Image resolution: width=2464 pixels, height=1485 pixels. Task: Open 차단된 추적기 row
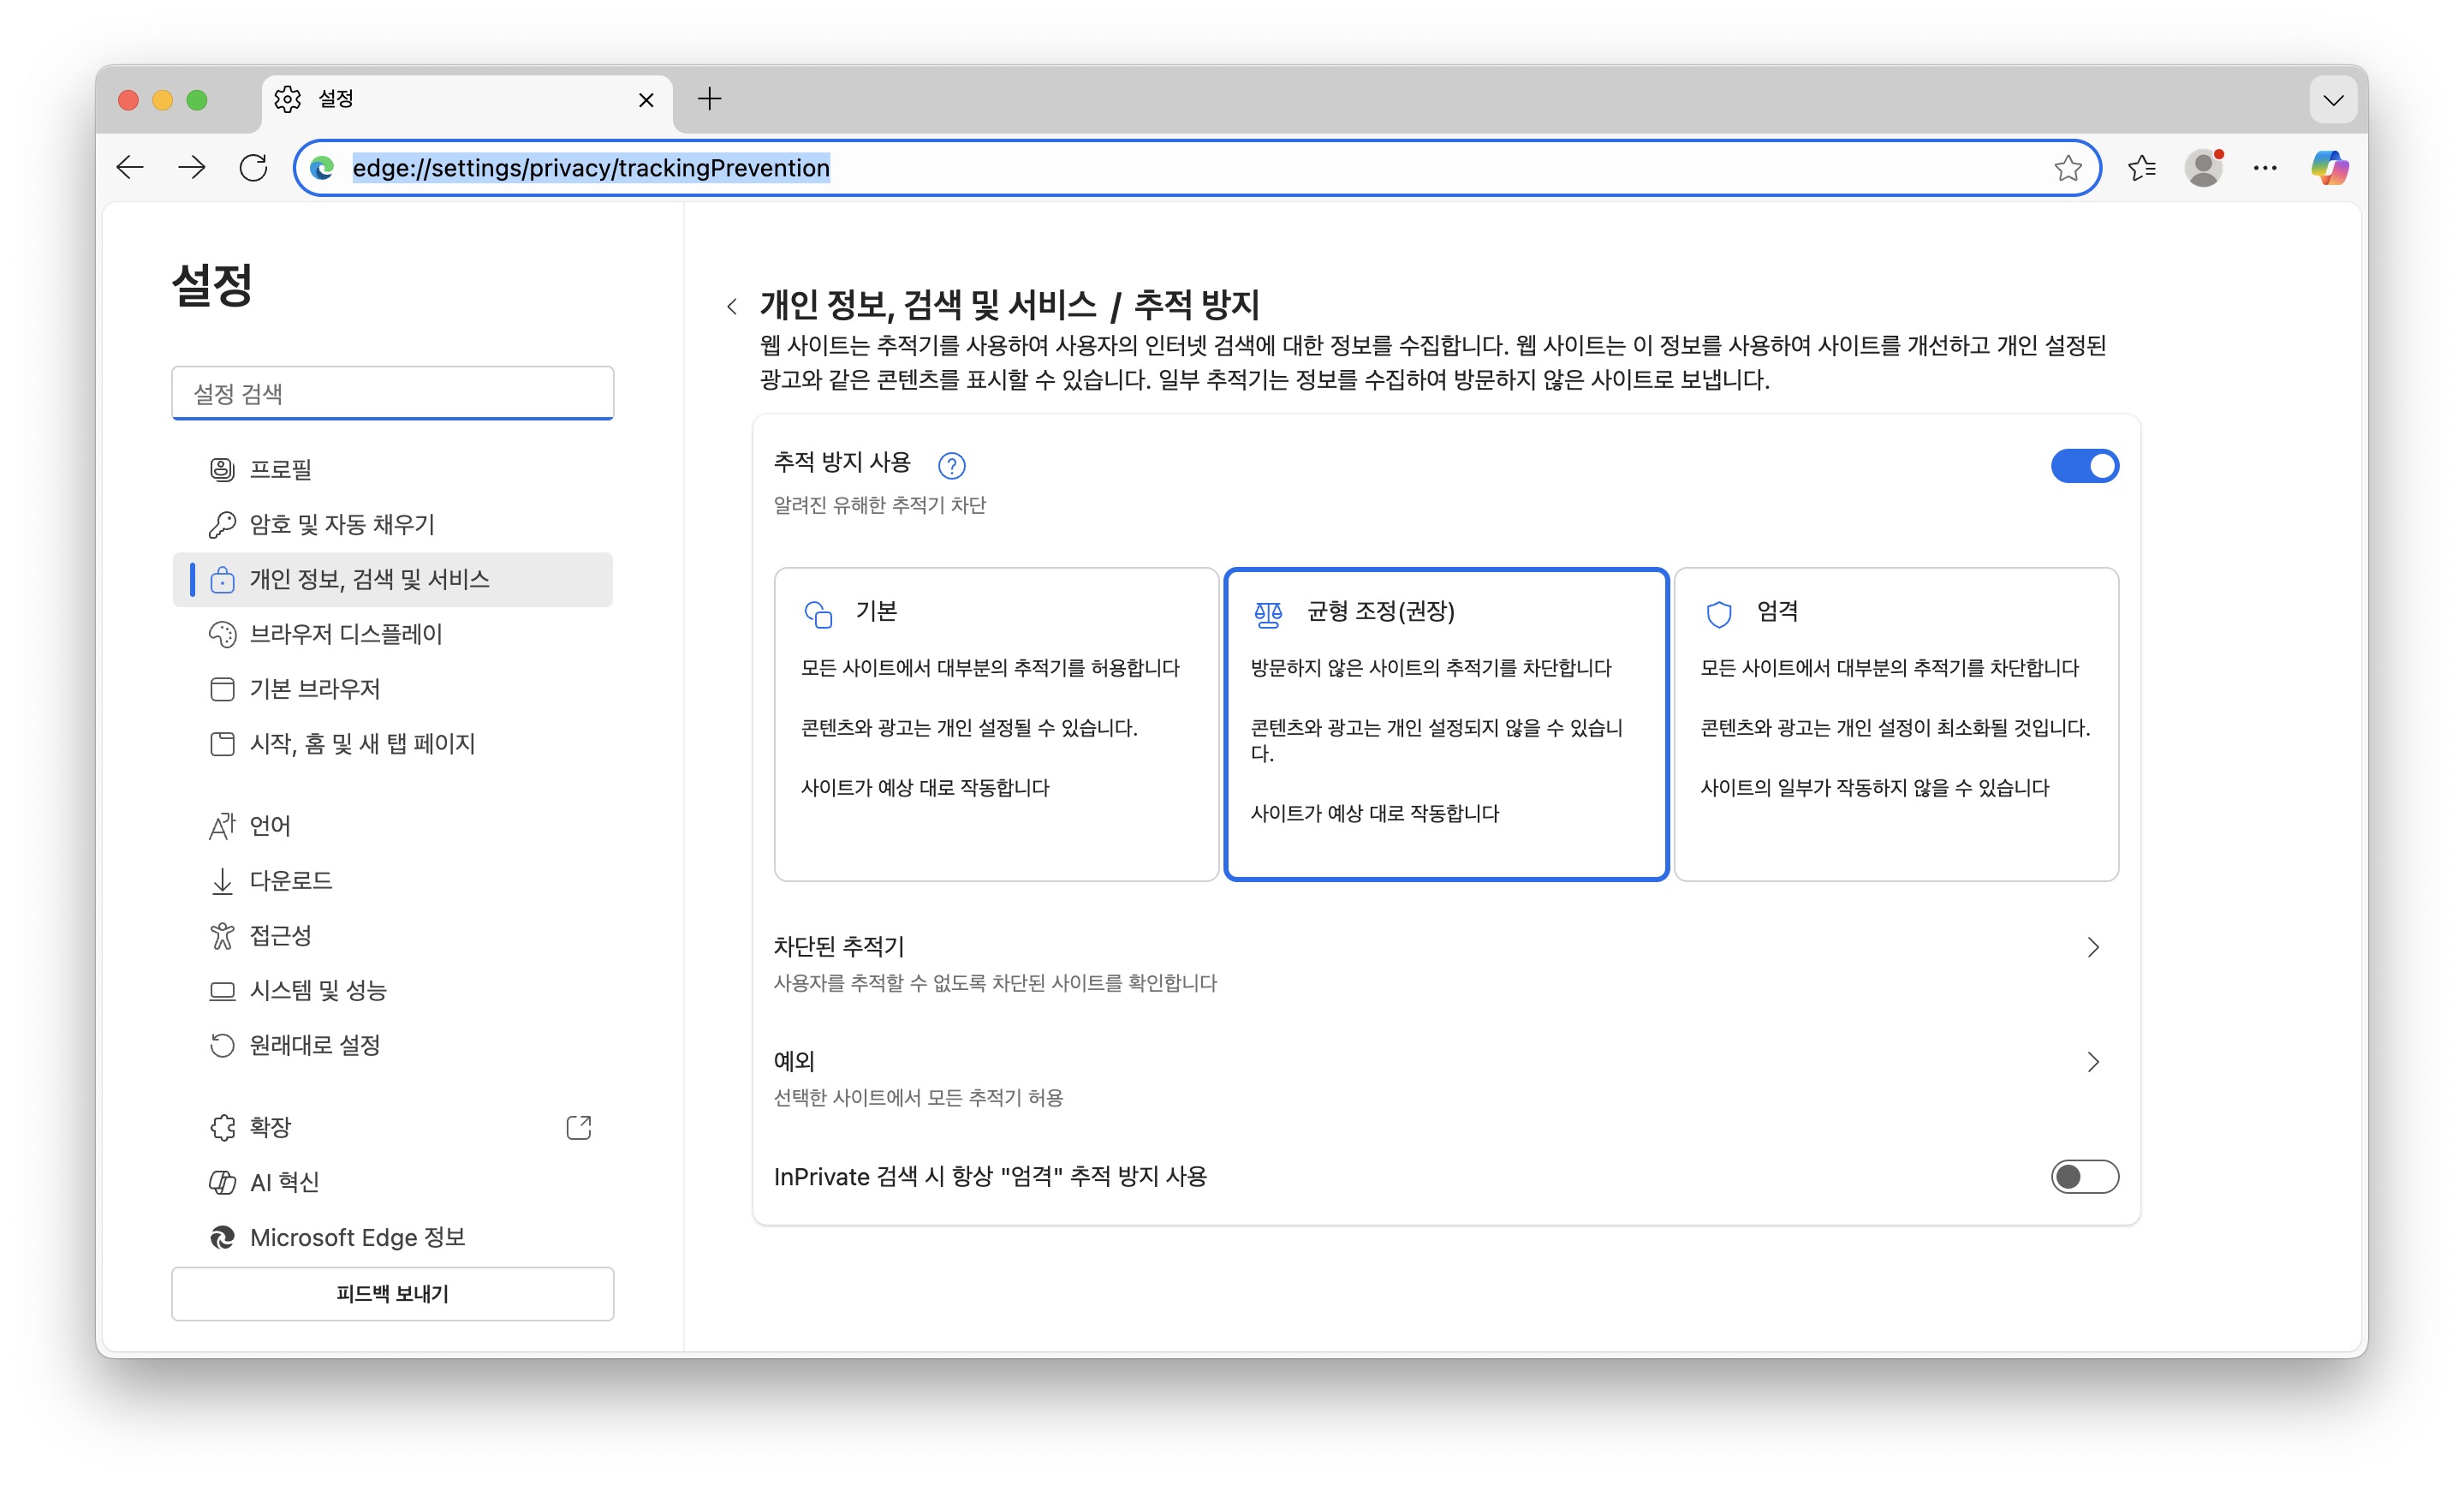(1446, 964)
